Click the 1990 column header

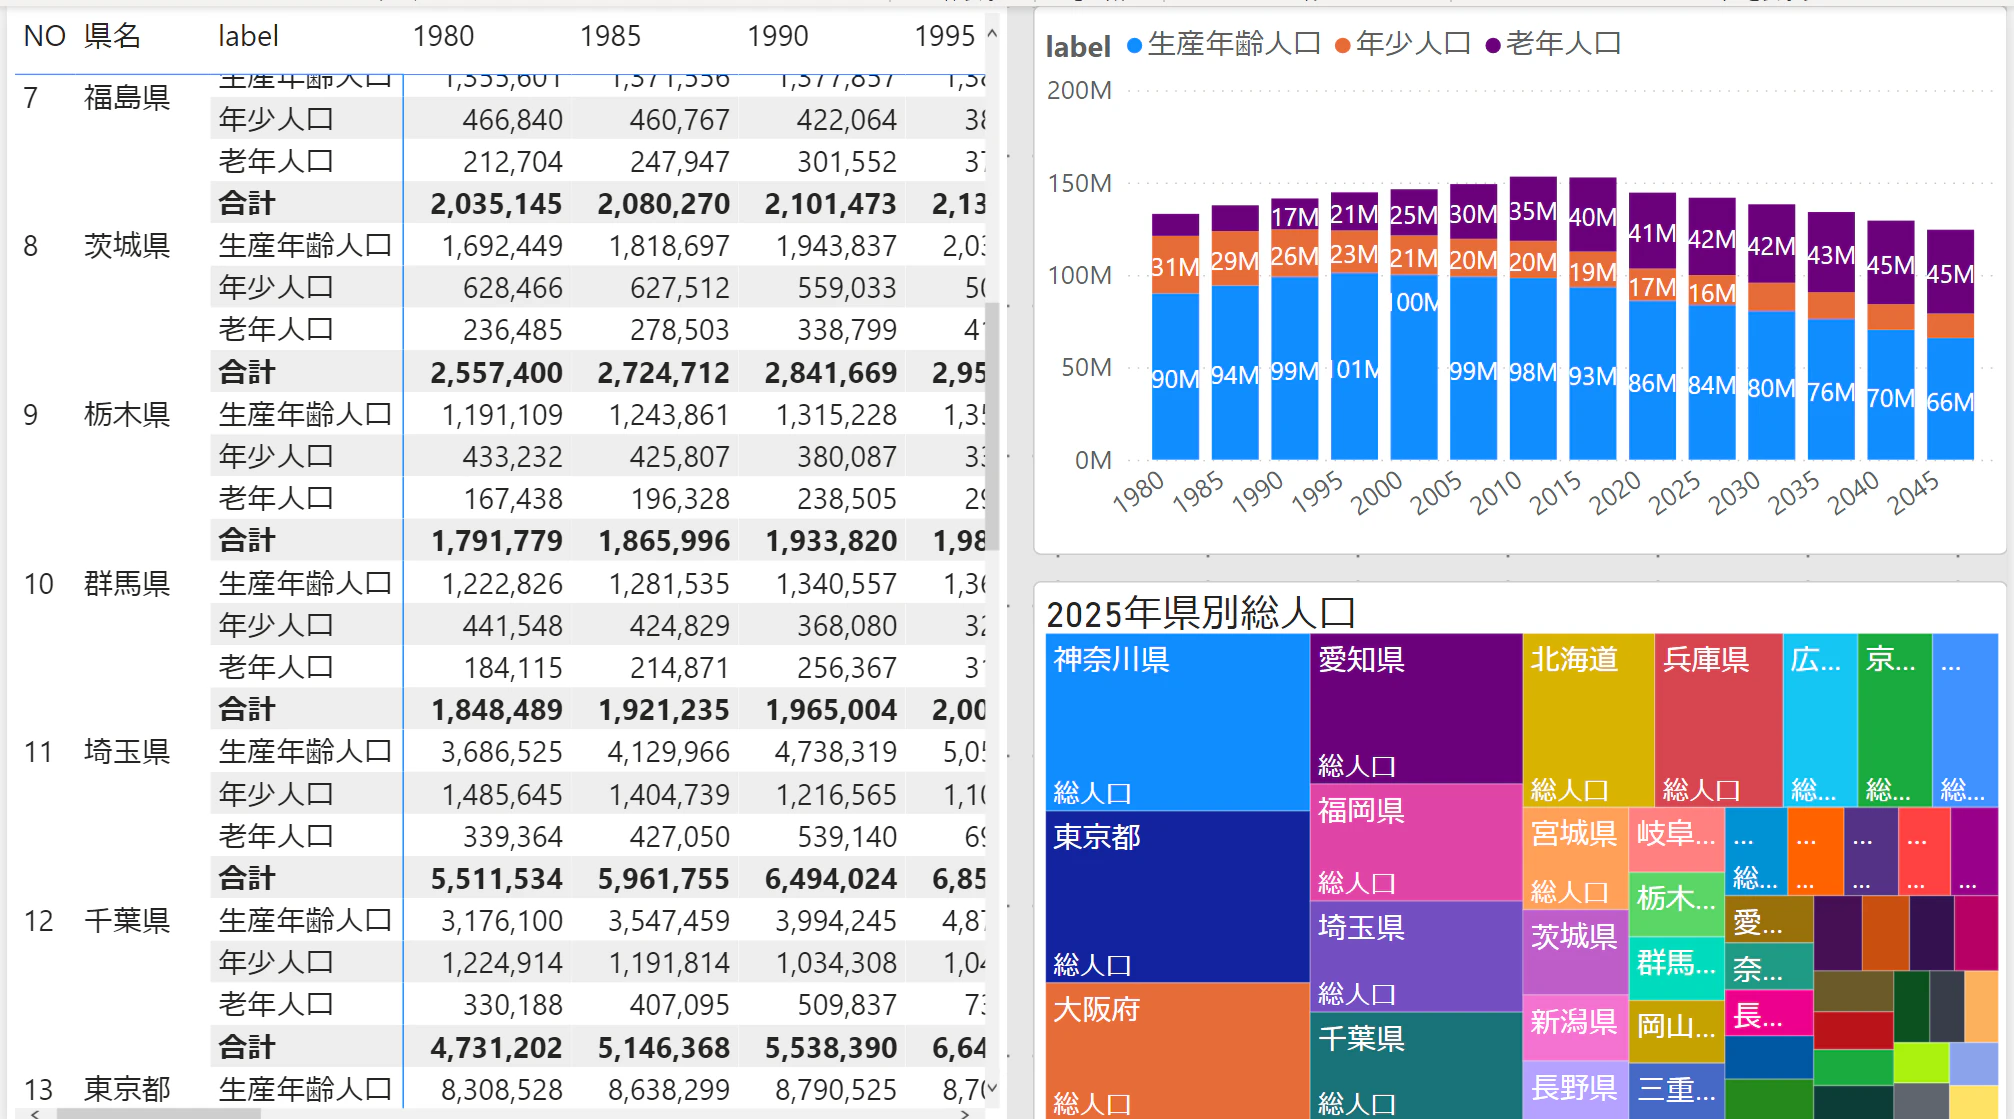click(777, 37)
